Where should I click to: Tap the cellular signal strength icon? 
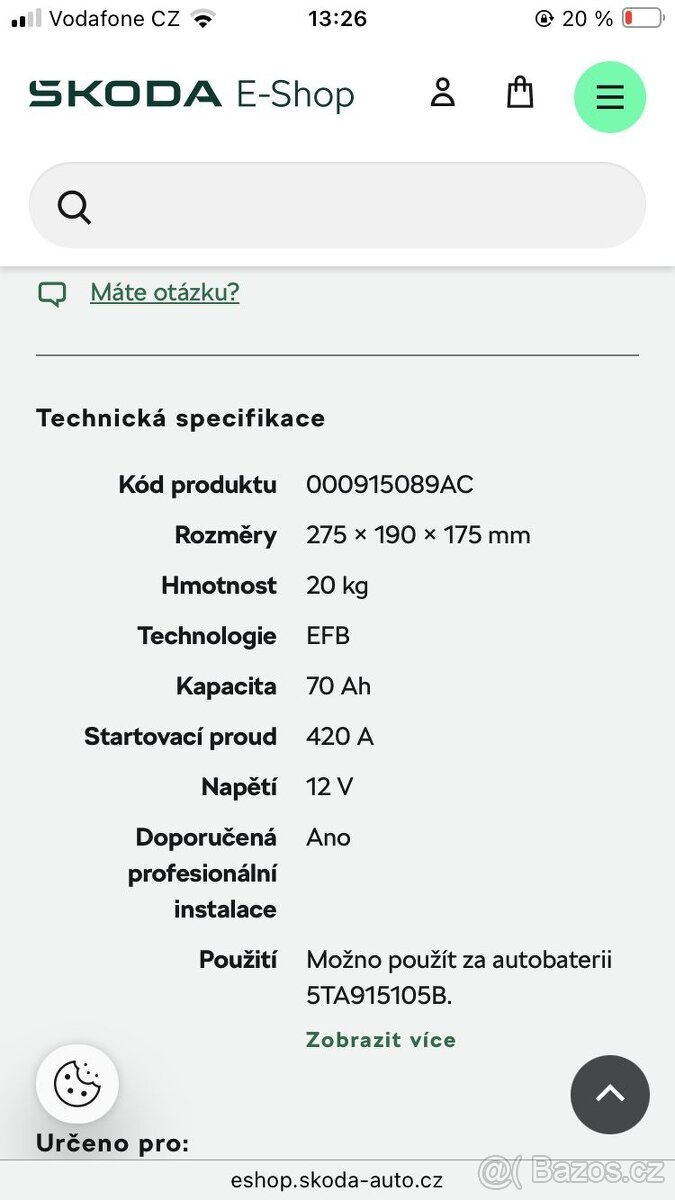(x=27, y=18)
